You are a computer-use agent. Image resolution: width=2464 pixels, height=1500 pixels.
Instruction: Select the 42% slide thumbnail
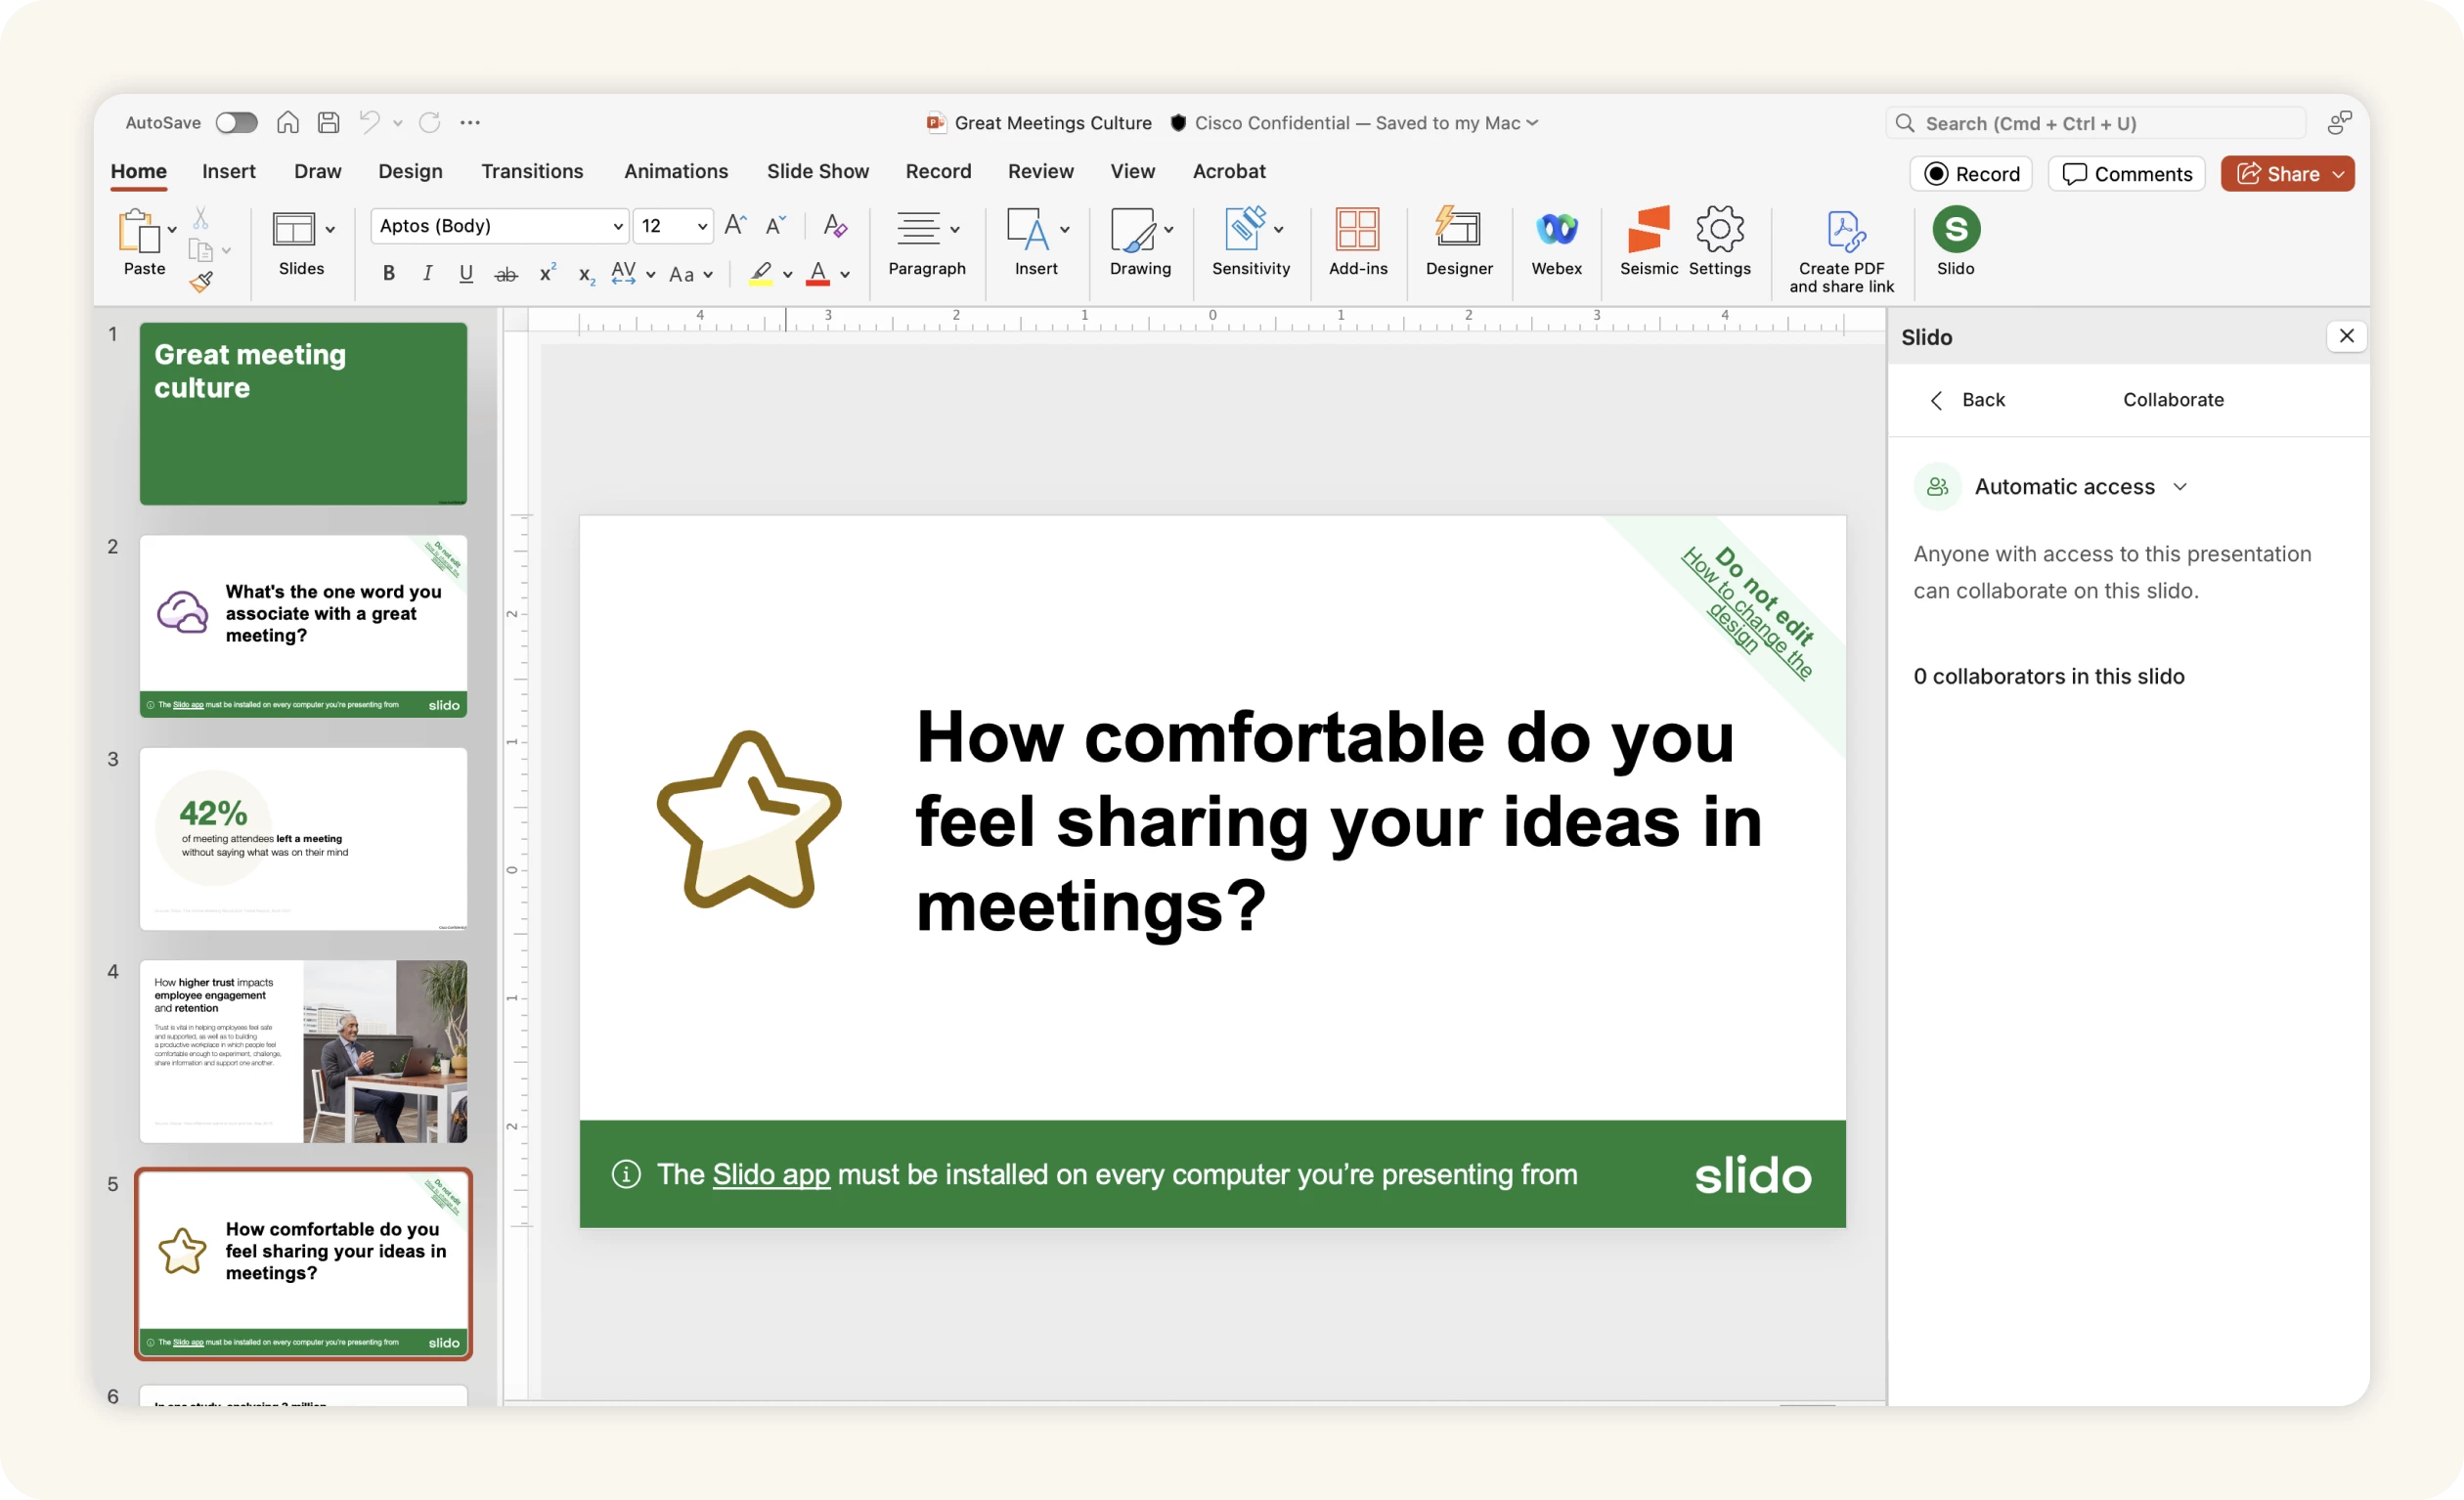tap(303, 838)
